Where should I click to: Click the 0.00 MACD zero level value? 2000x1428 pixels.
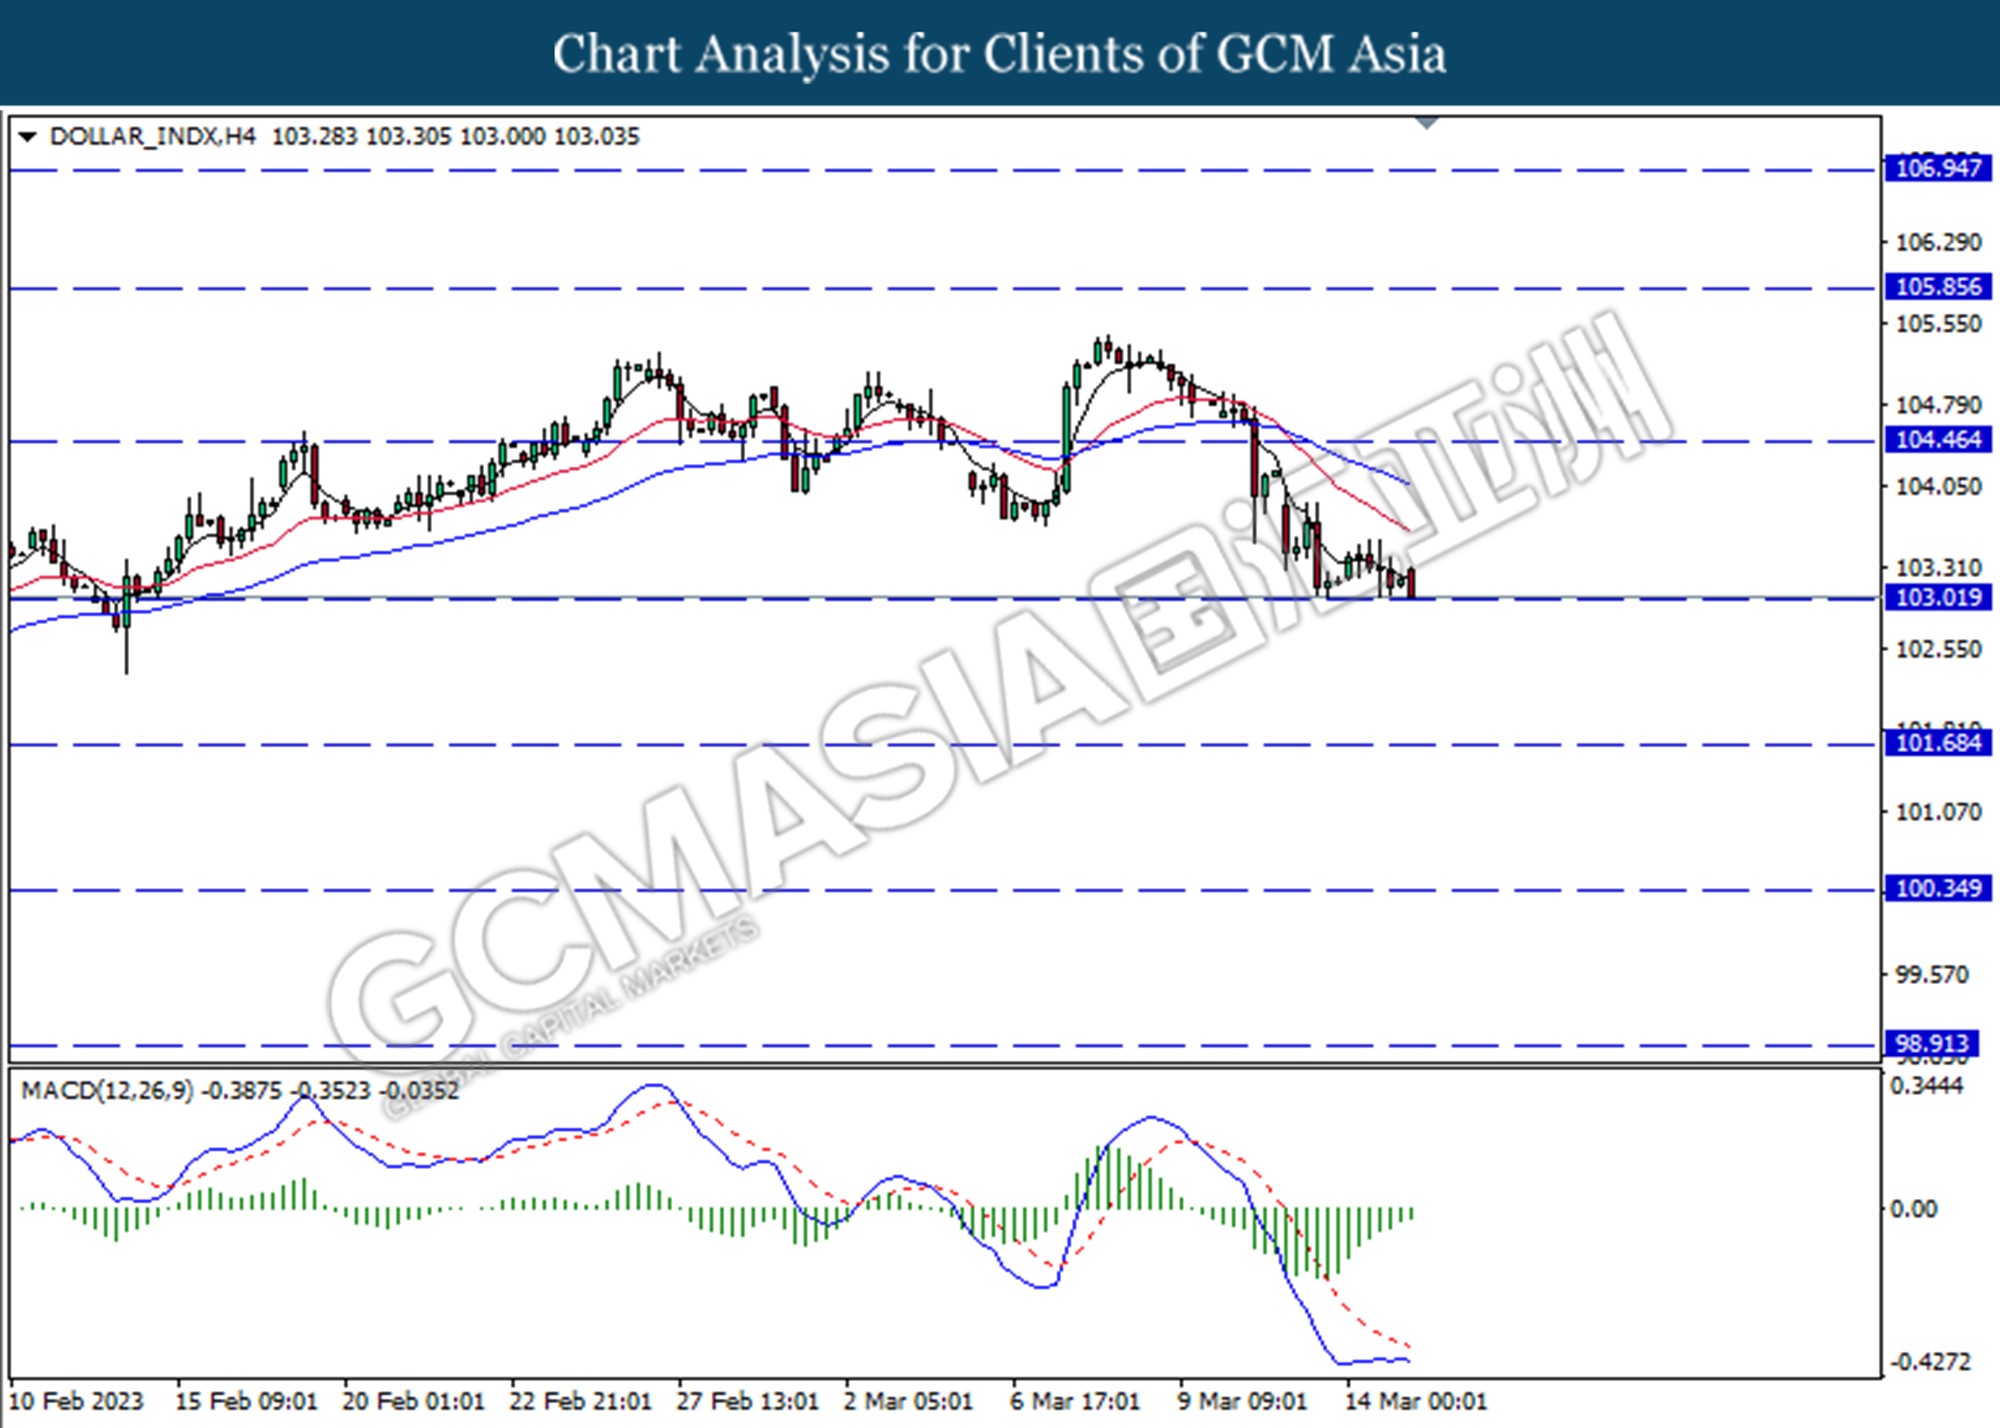1913,1209
